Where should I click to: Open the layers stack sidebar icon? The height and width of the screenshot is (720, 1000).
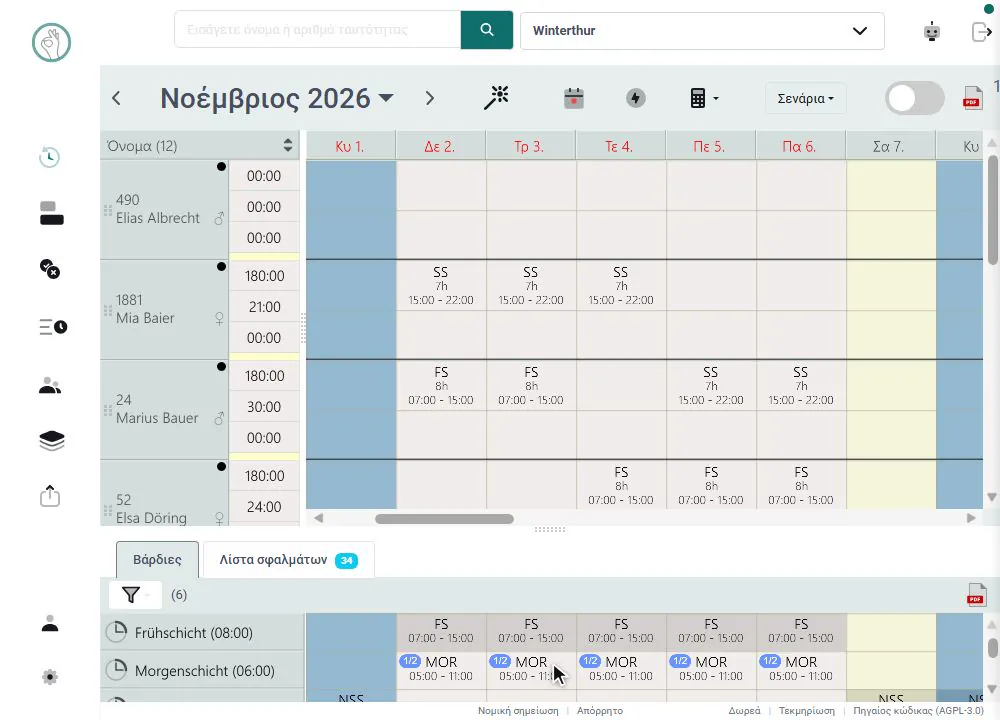[52, 441]
